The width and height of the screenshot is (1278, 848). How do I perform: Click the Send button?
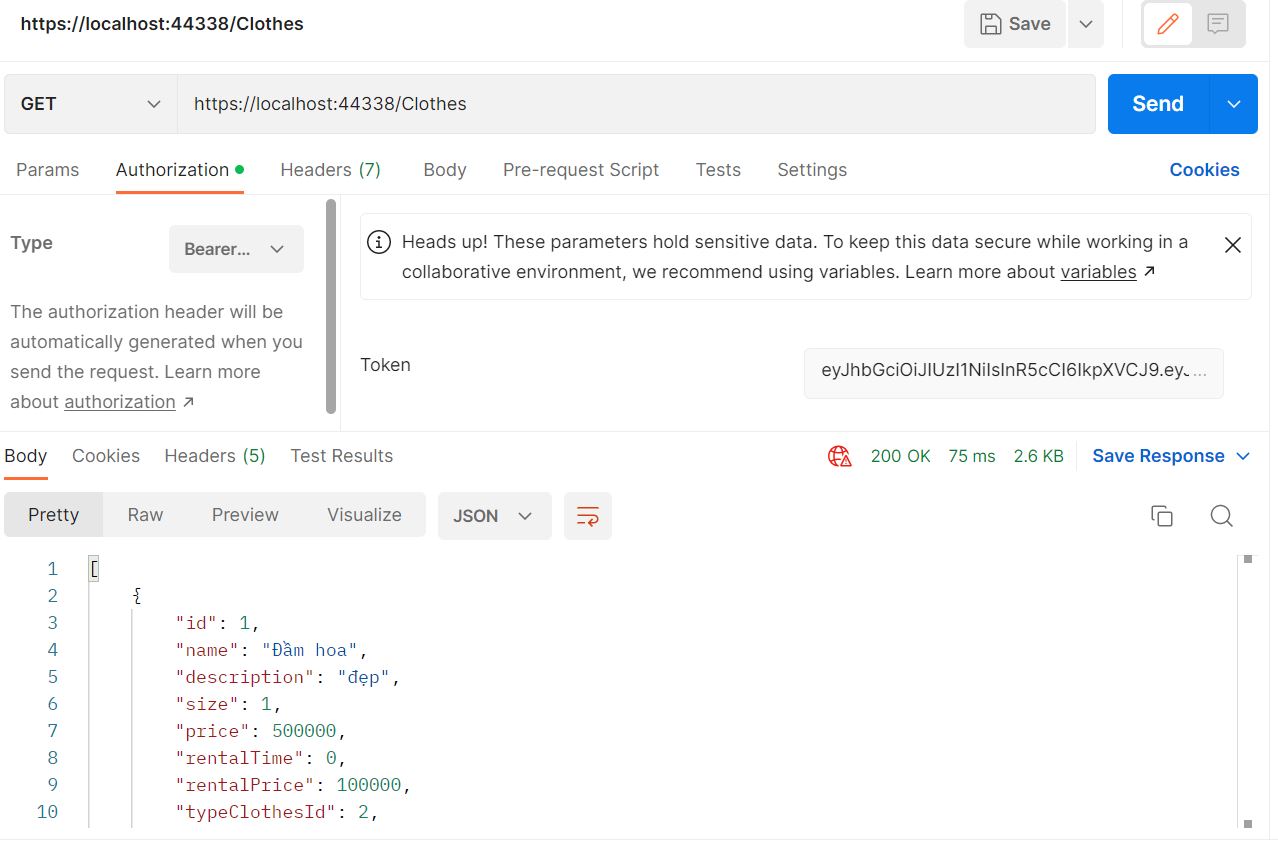[x=1157, y=103]
